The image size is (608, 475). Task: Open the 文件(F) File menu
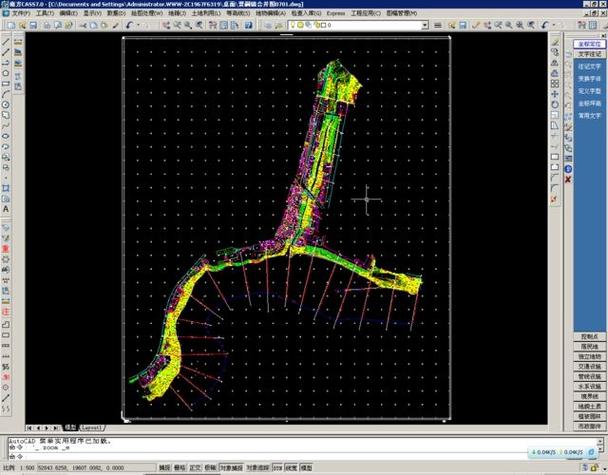pyautogui.click(x=20, y=13)
